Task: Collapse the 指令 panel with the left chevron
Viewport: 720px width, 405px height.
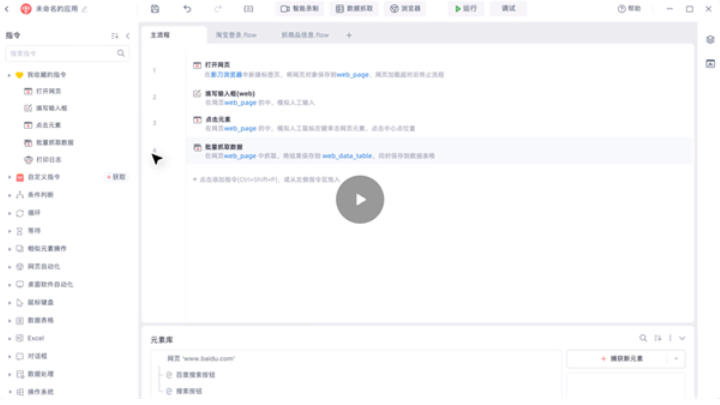Action: 127,35
